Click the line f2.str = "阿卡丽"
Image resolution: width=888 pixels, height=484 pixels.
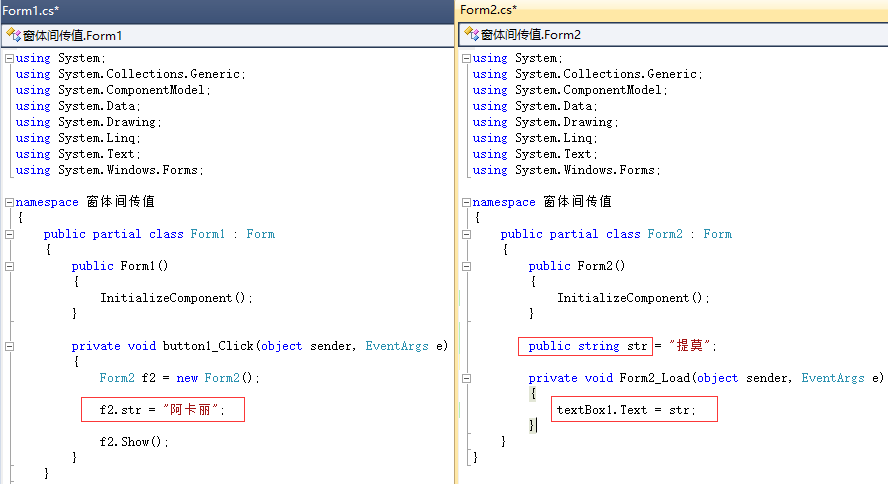[163, 410]
